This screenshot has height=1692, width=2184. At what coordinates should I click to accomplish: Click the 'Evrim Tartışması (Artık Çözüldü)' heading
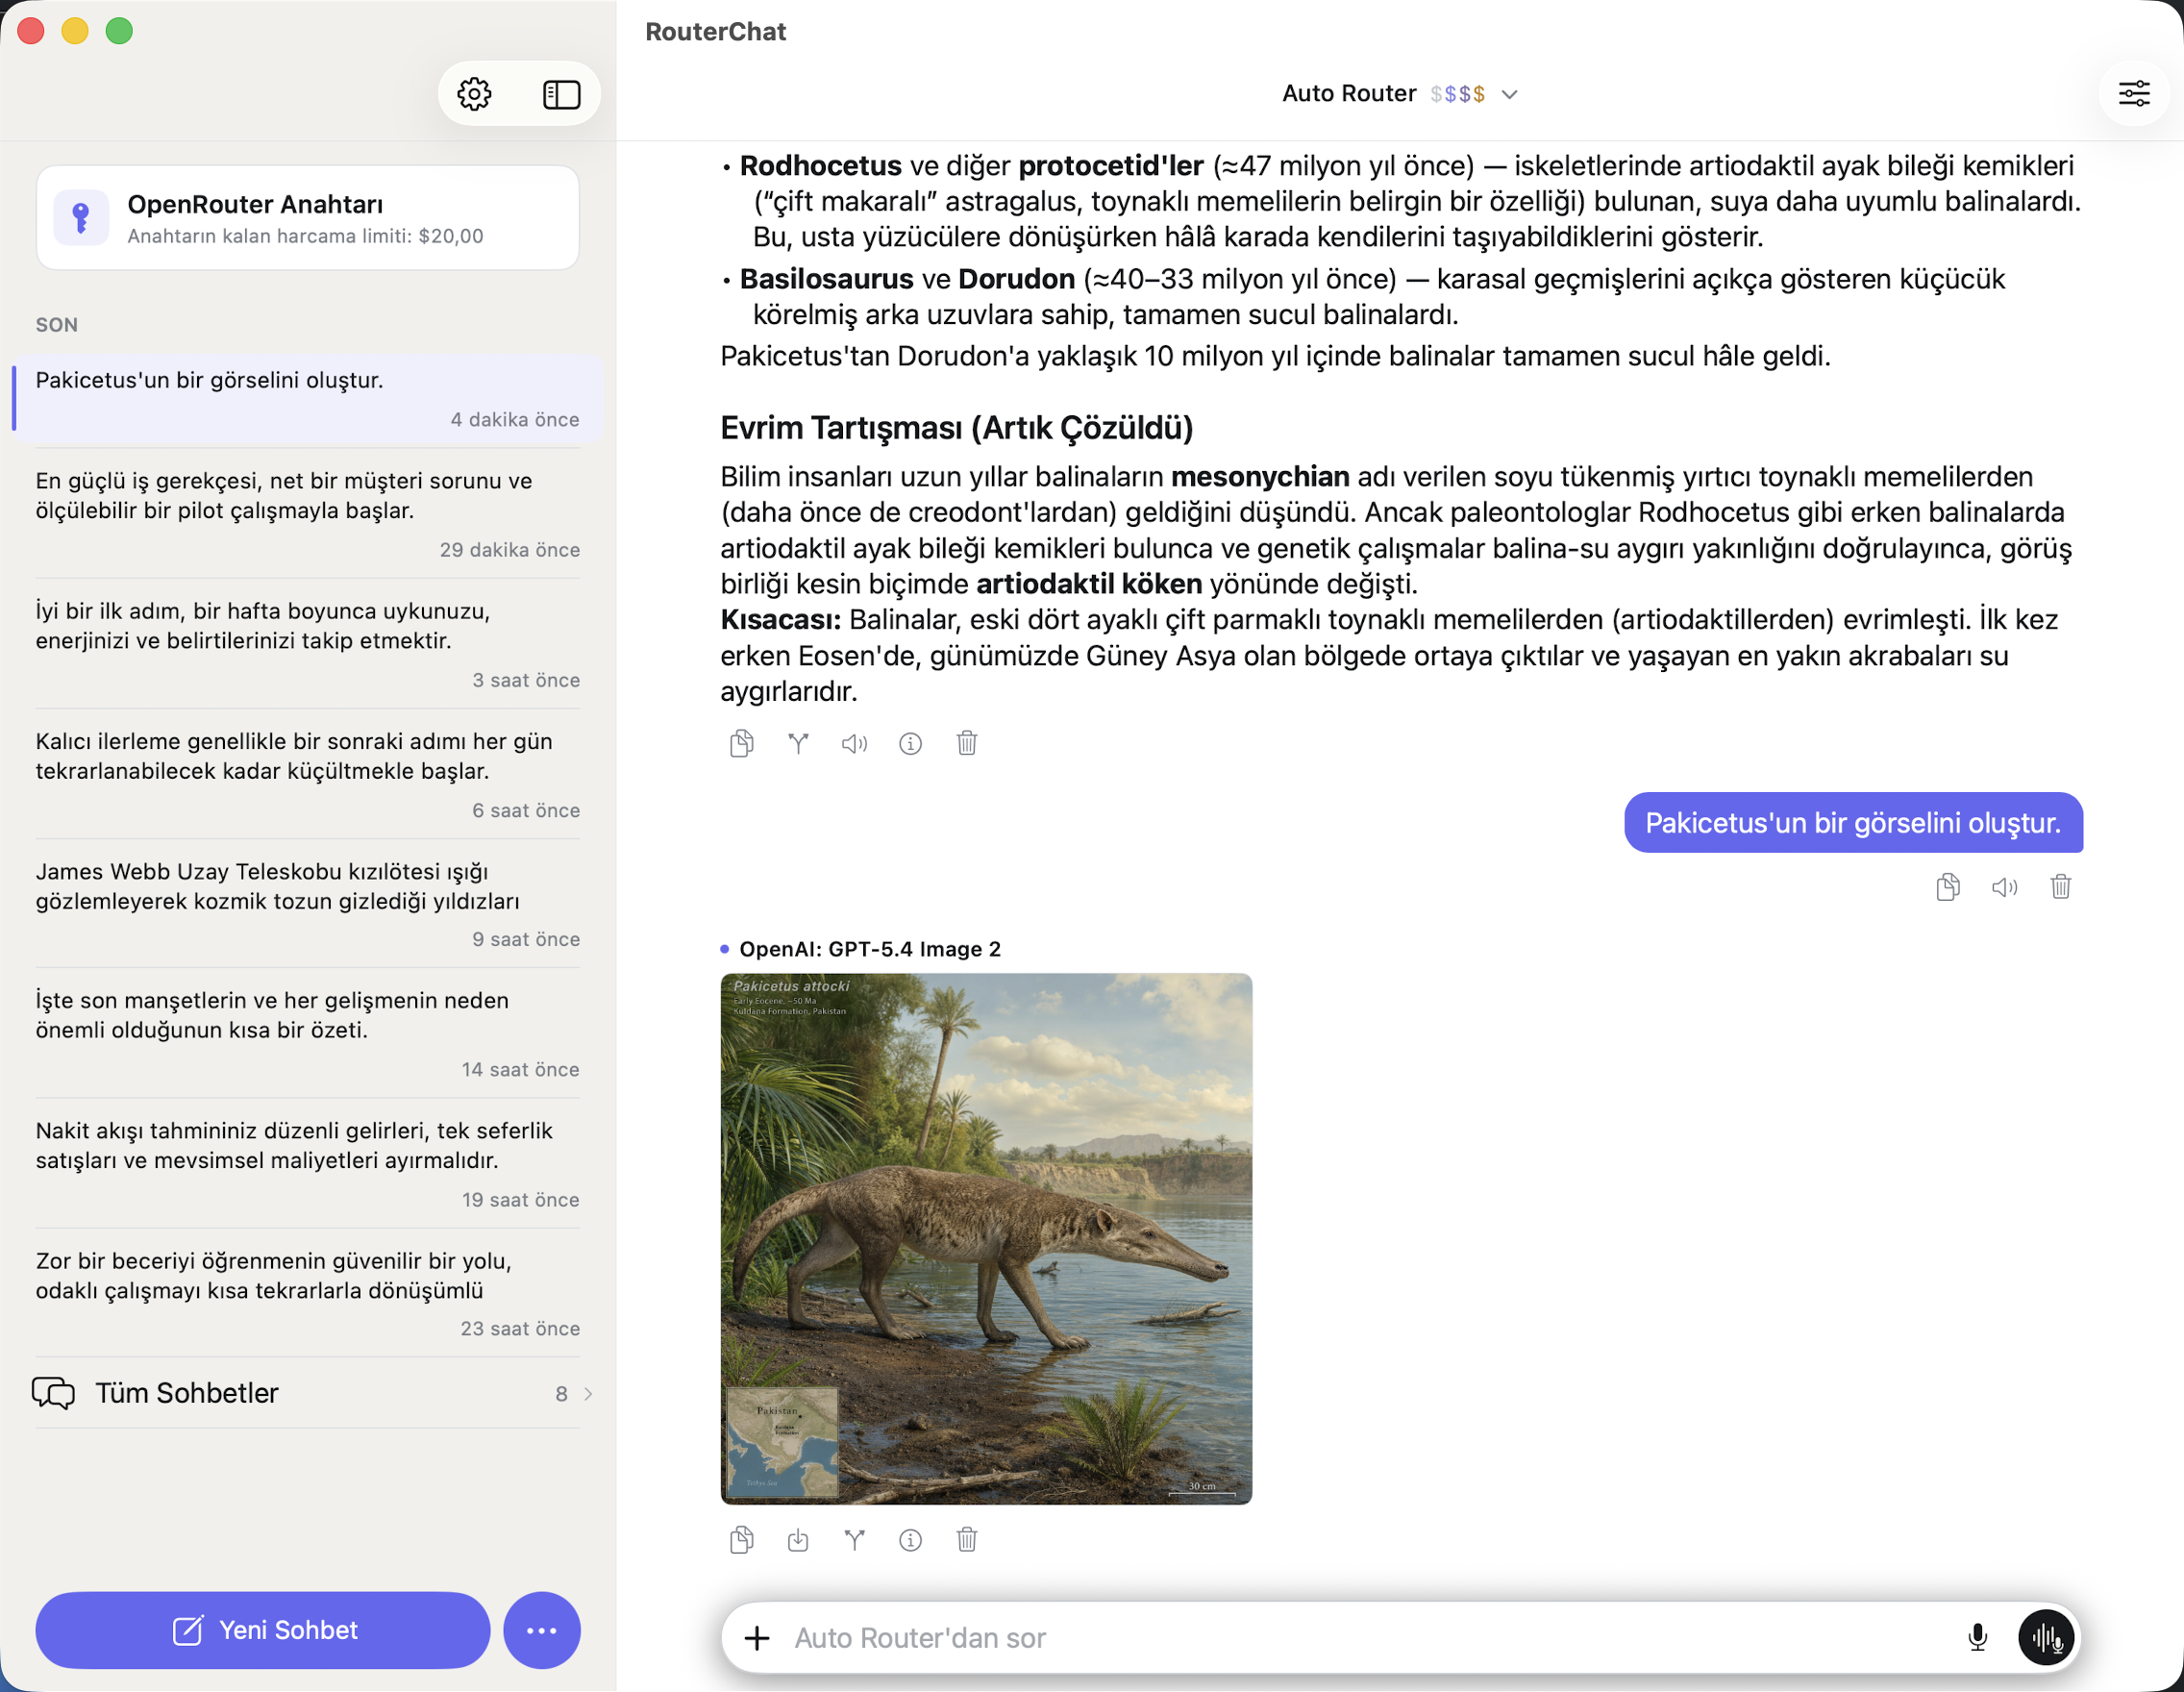tap(957, 428)
